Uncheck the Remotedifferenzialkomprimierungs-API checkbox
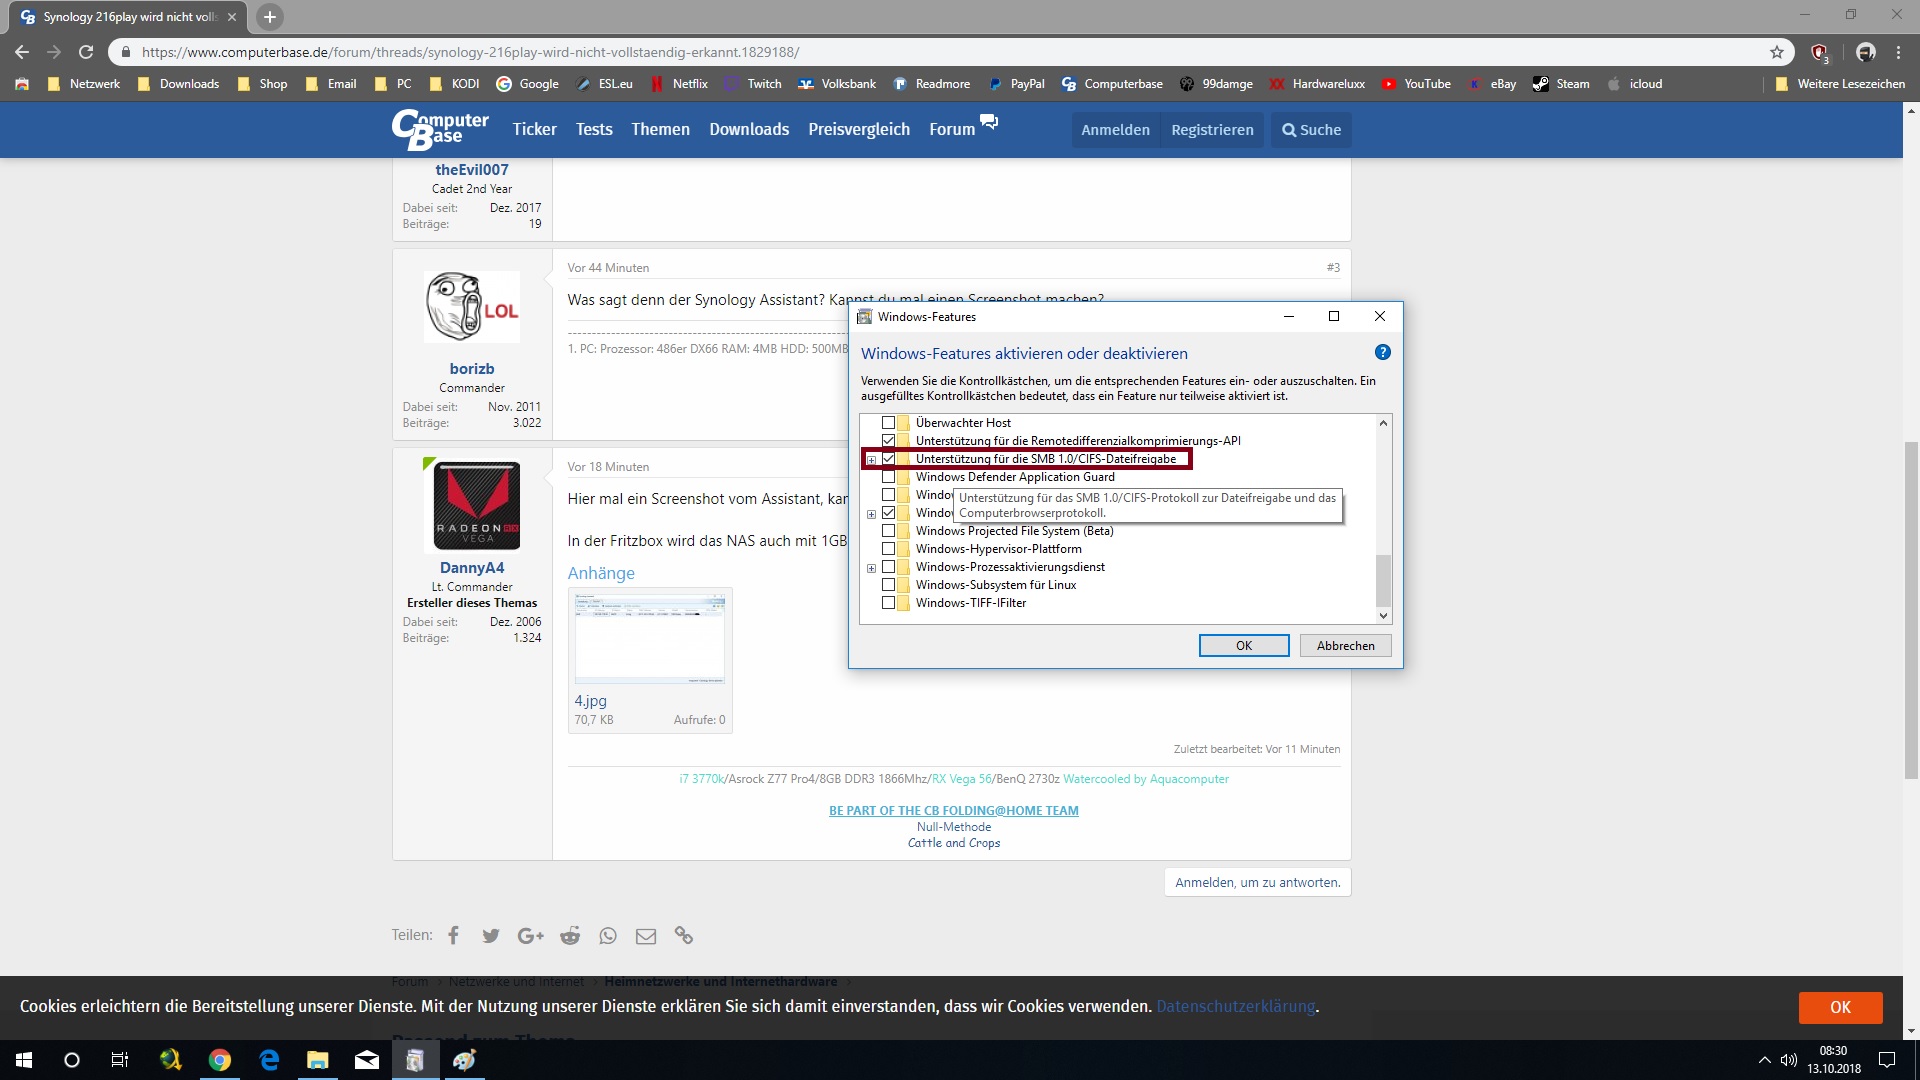1920x1080 pixels. (x=888, y=441)
